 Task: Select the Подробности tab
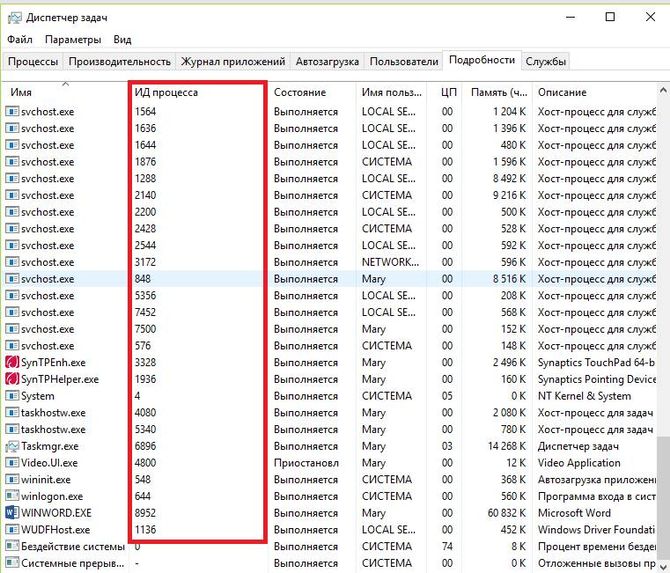[x=482, y=60]
